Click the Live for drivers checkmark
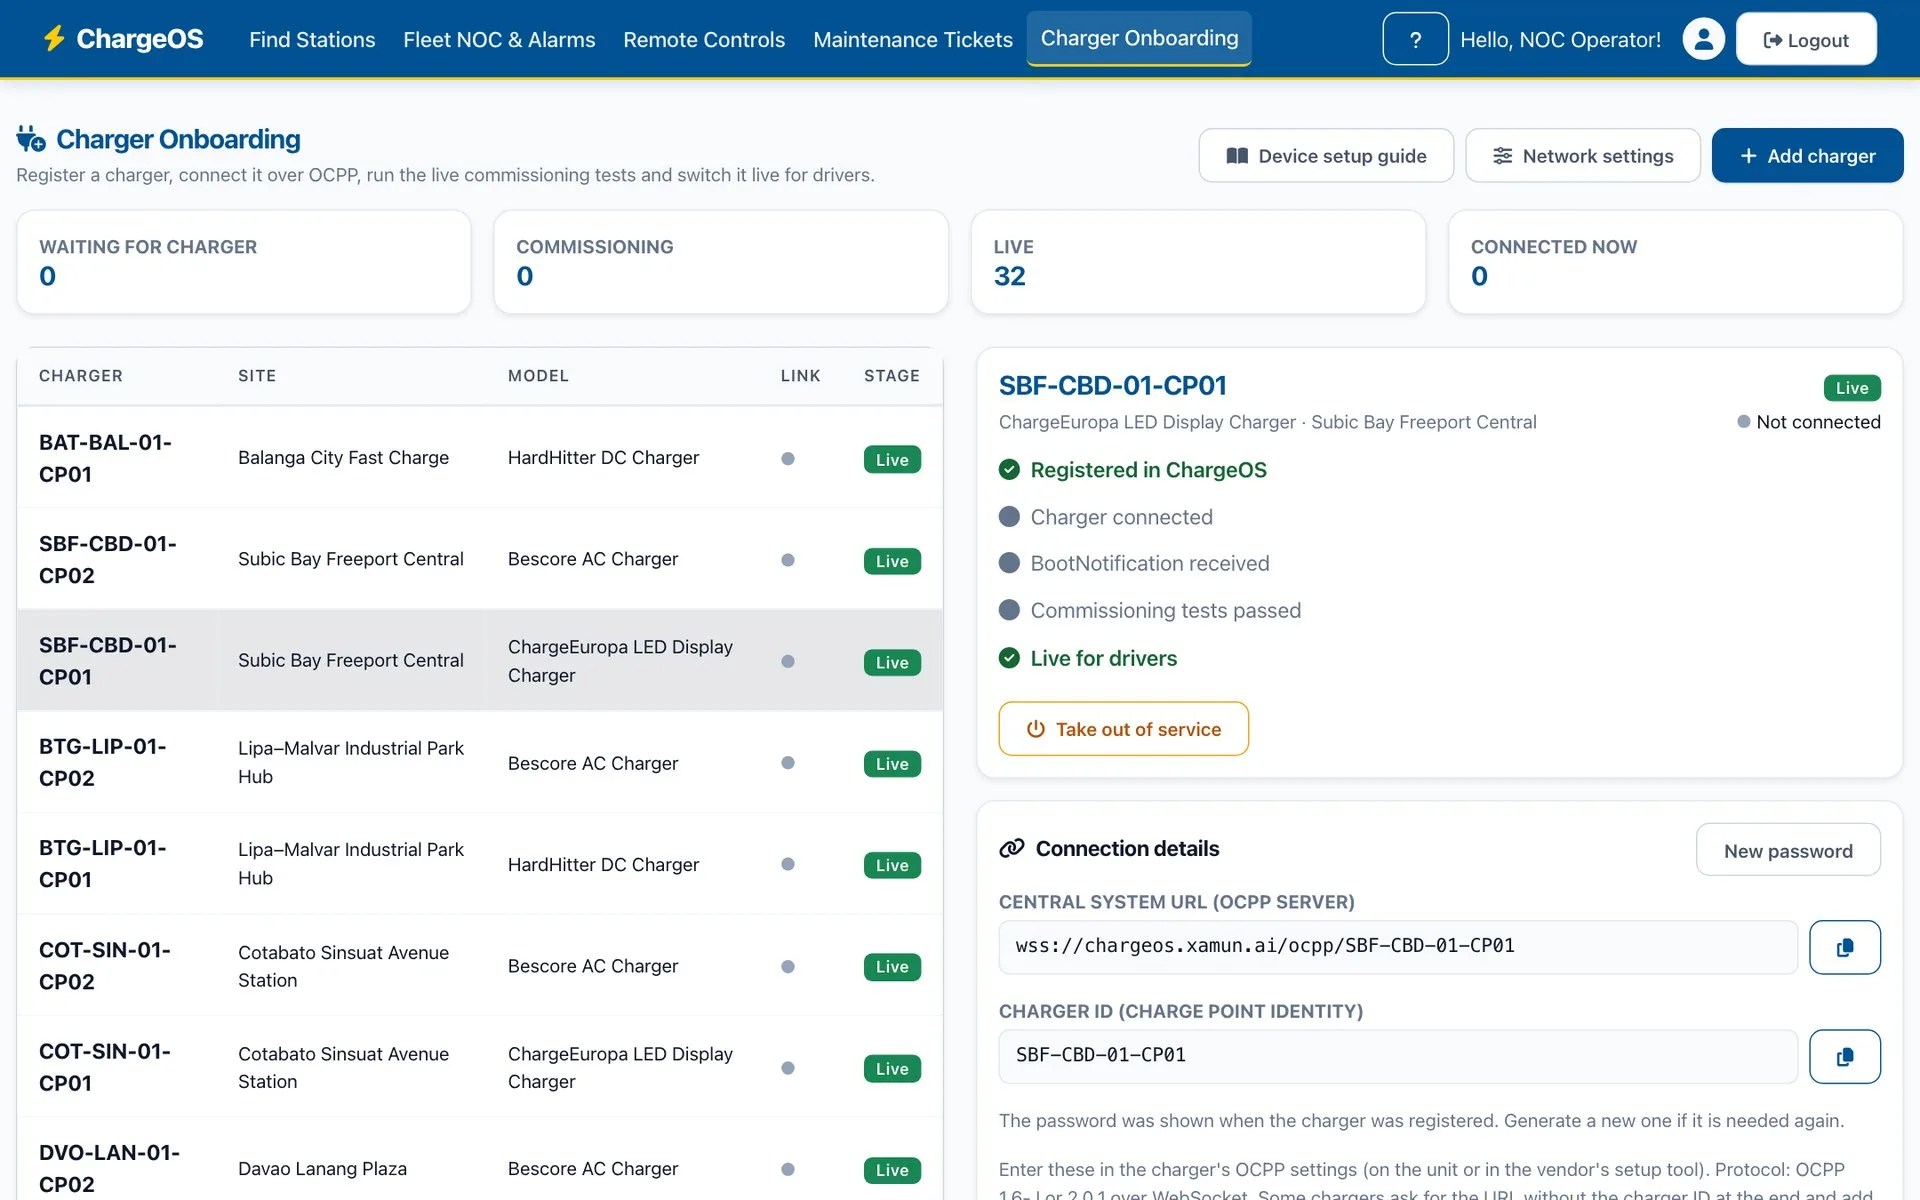 pos(1009,657)
